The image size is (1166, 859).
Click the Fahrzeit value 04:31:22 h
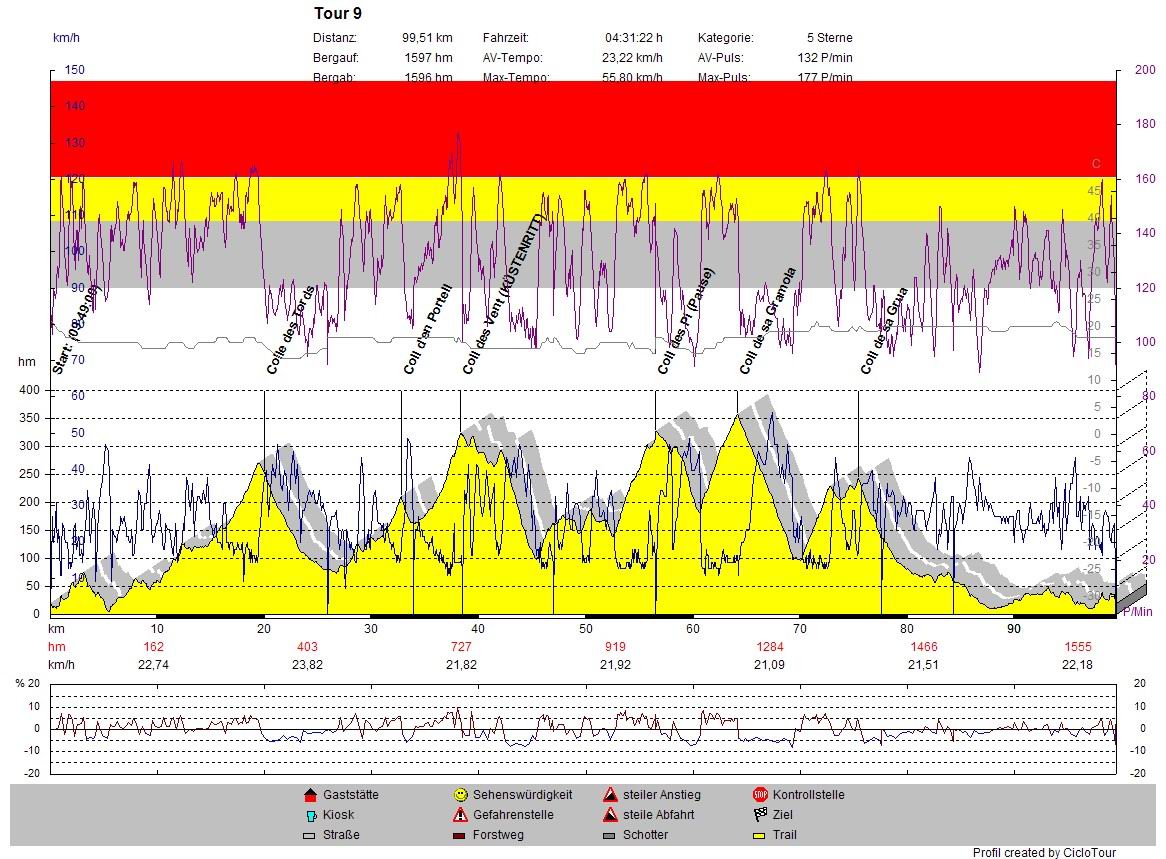(633, 38)
